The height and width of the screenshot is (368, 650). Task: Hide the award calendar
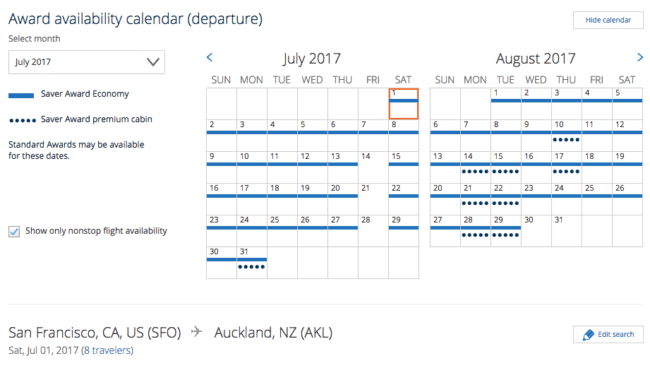pos(608,20)
